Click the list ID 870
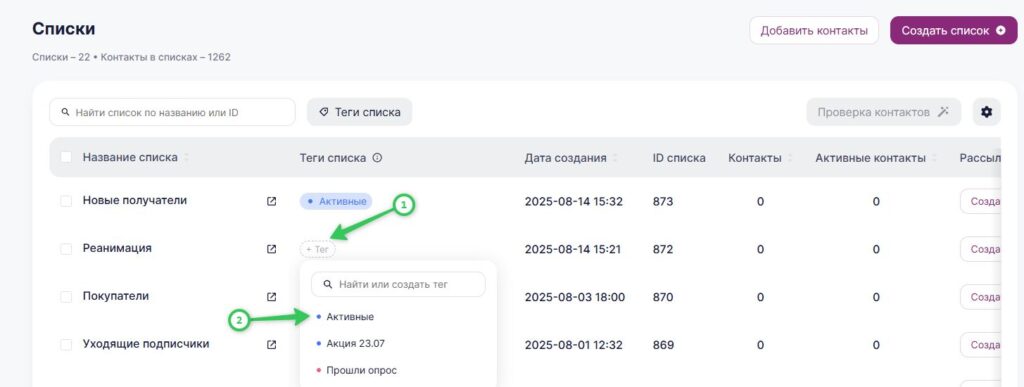Screen dimensions: 1024x387 point(663,297)
